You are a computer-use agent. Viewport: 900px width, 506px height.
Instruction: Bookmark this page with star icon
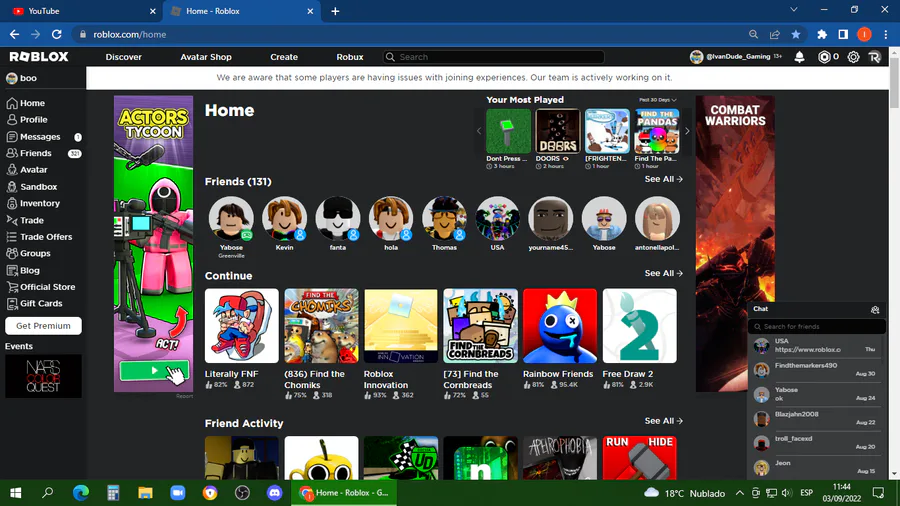796,34
